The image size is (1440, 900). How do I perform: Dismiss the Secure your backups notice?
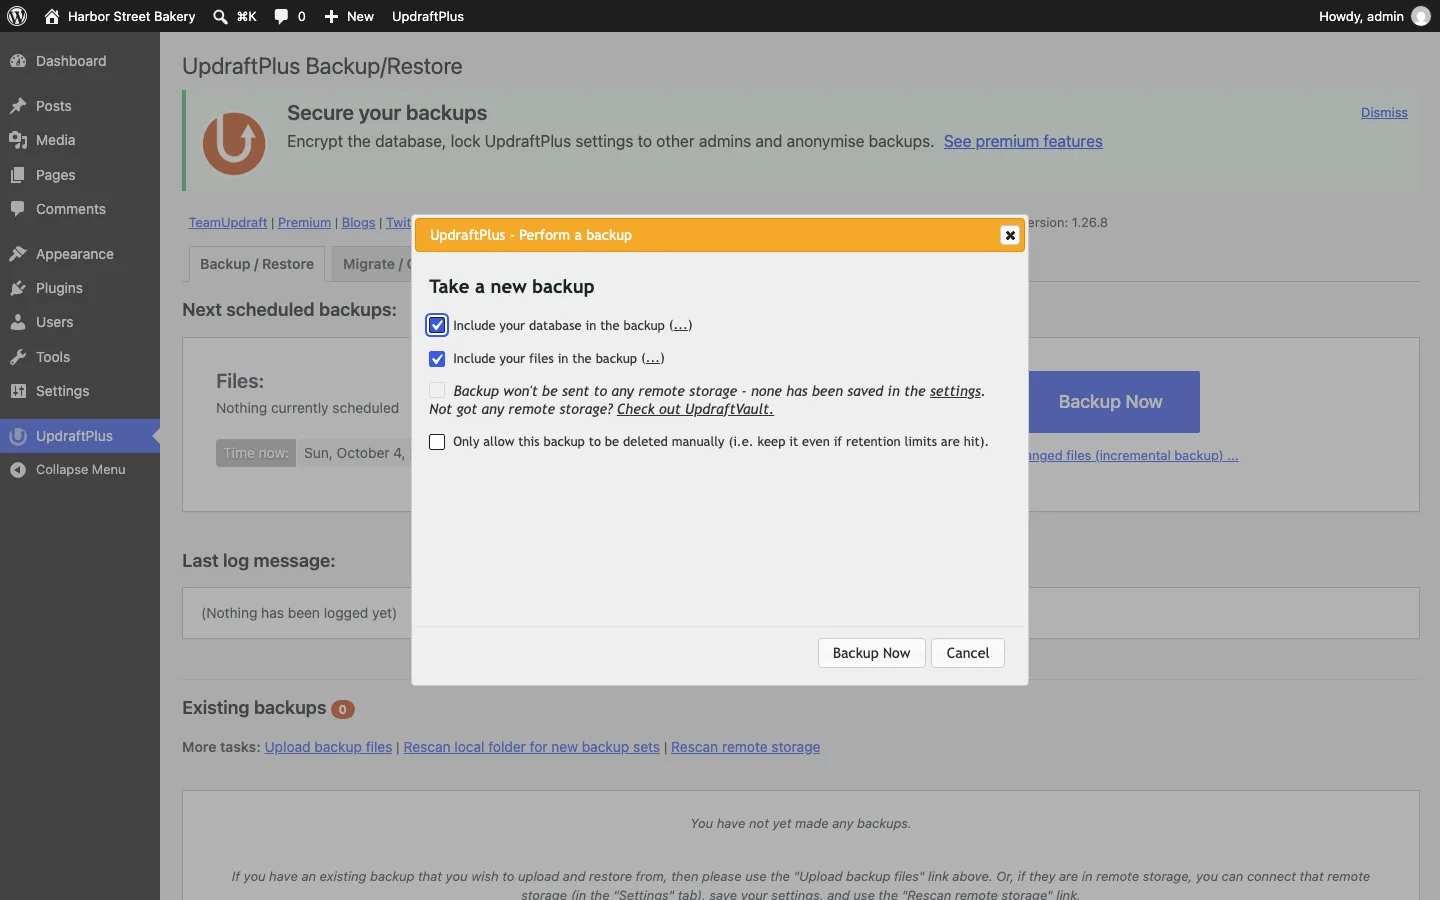(1384, 113)
